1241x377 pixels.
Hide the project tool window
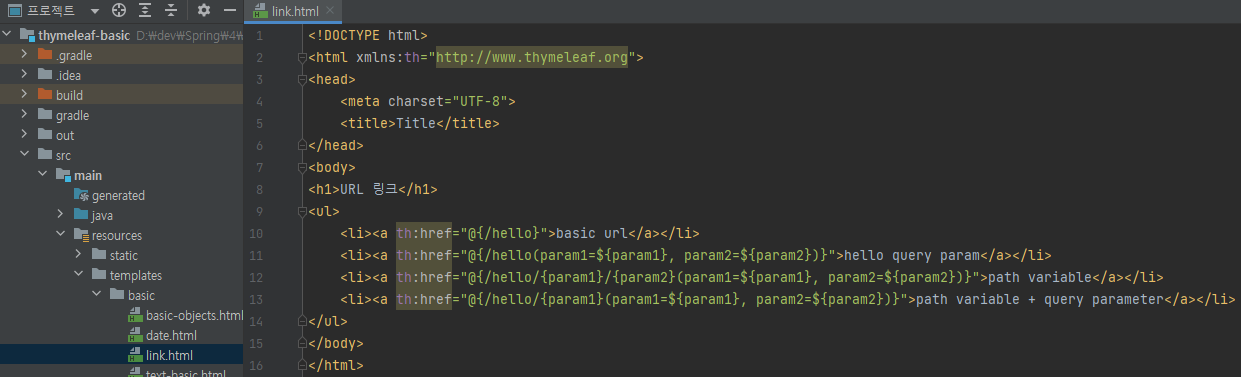[x=230, y=10]
